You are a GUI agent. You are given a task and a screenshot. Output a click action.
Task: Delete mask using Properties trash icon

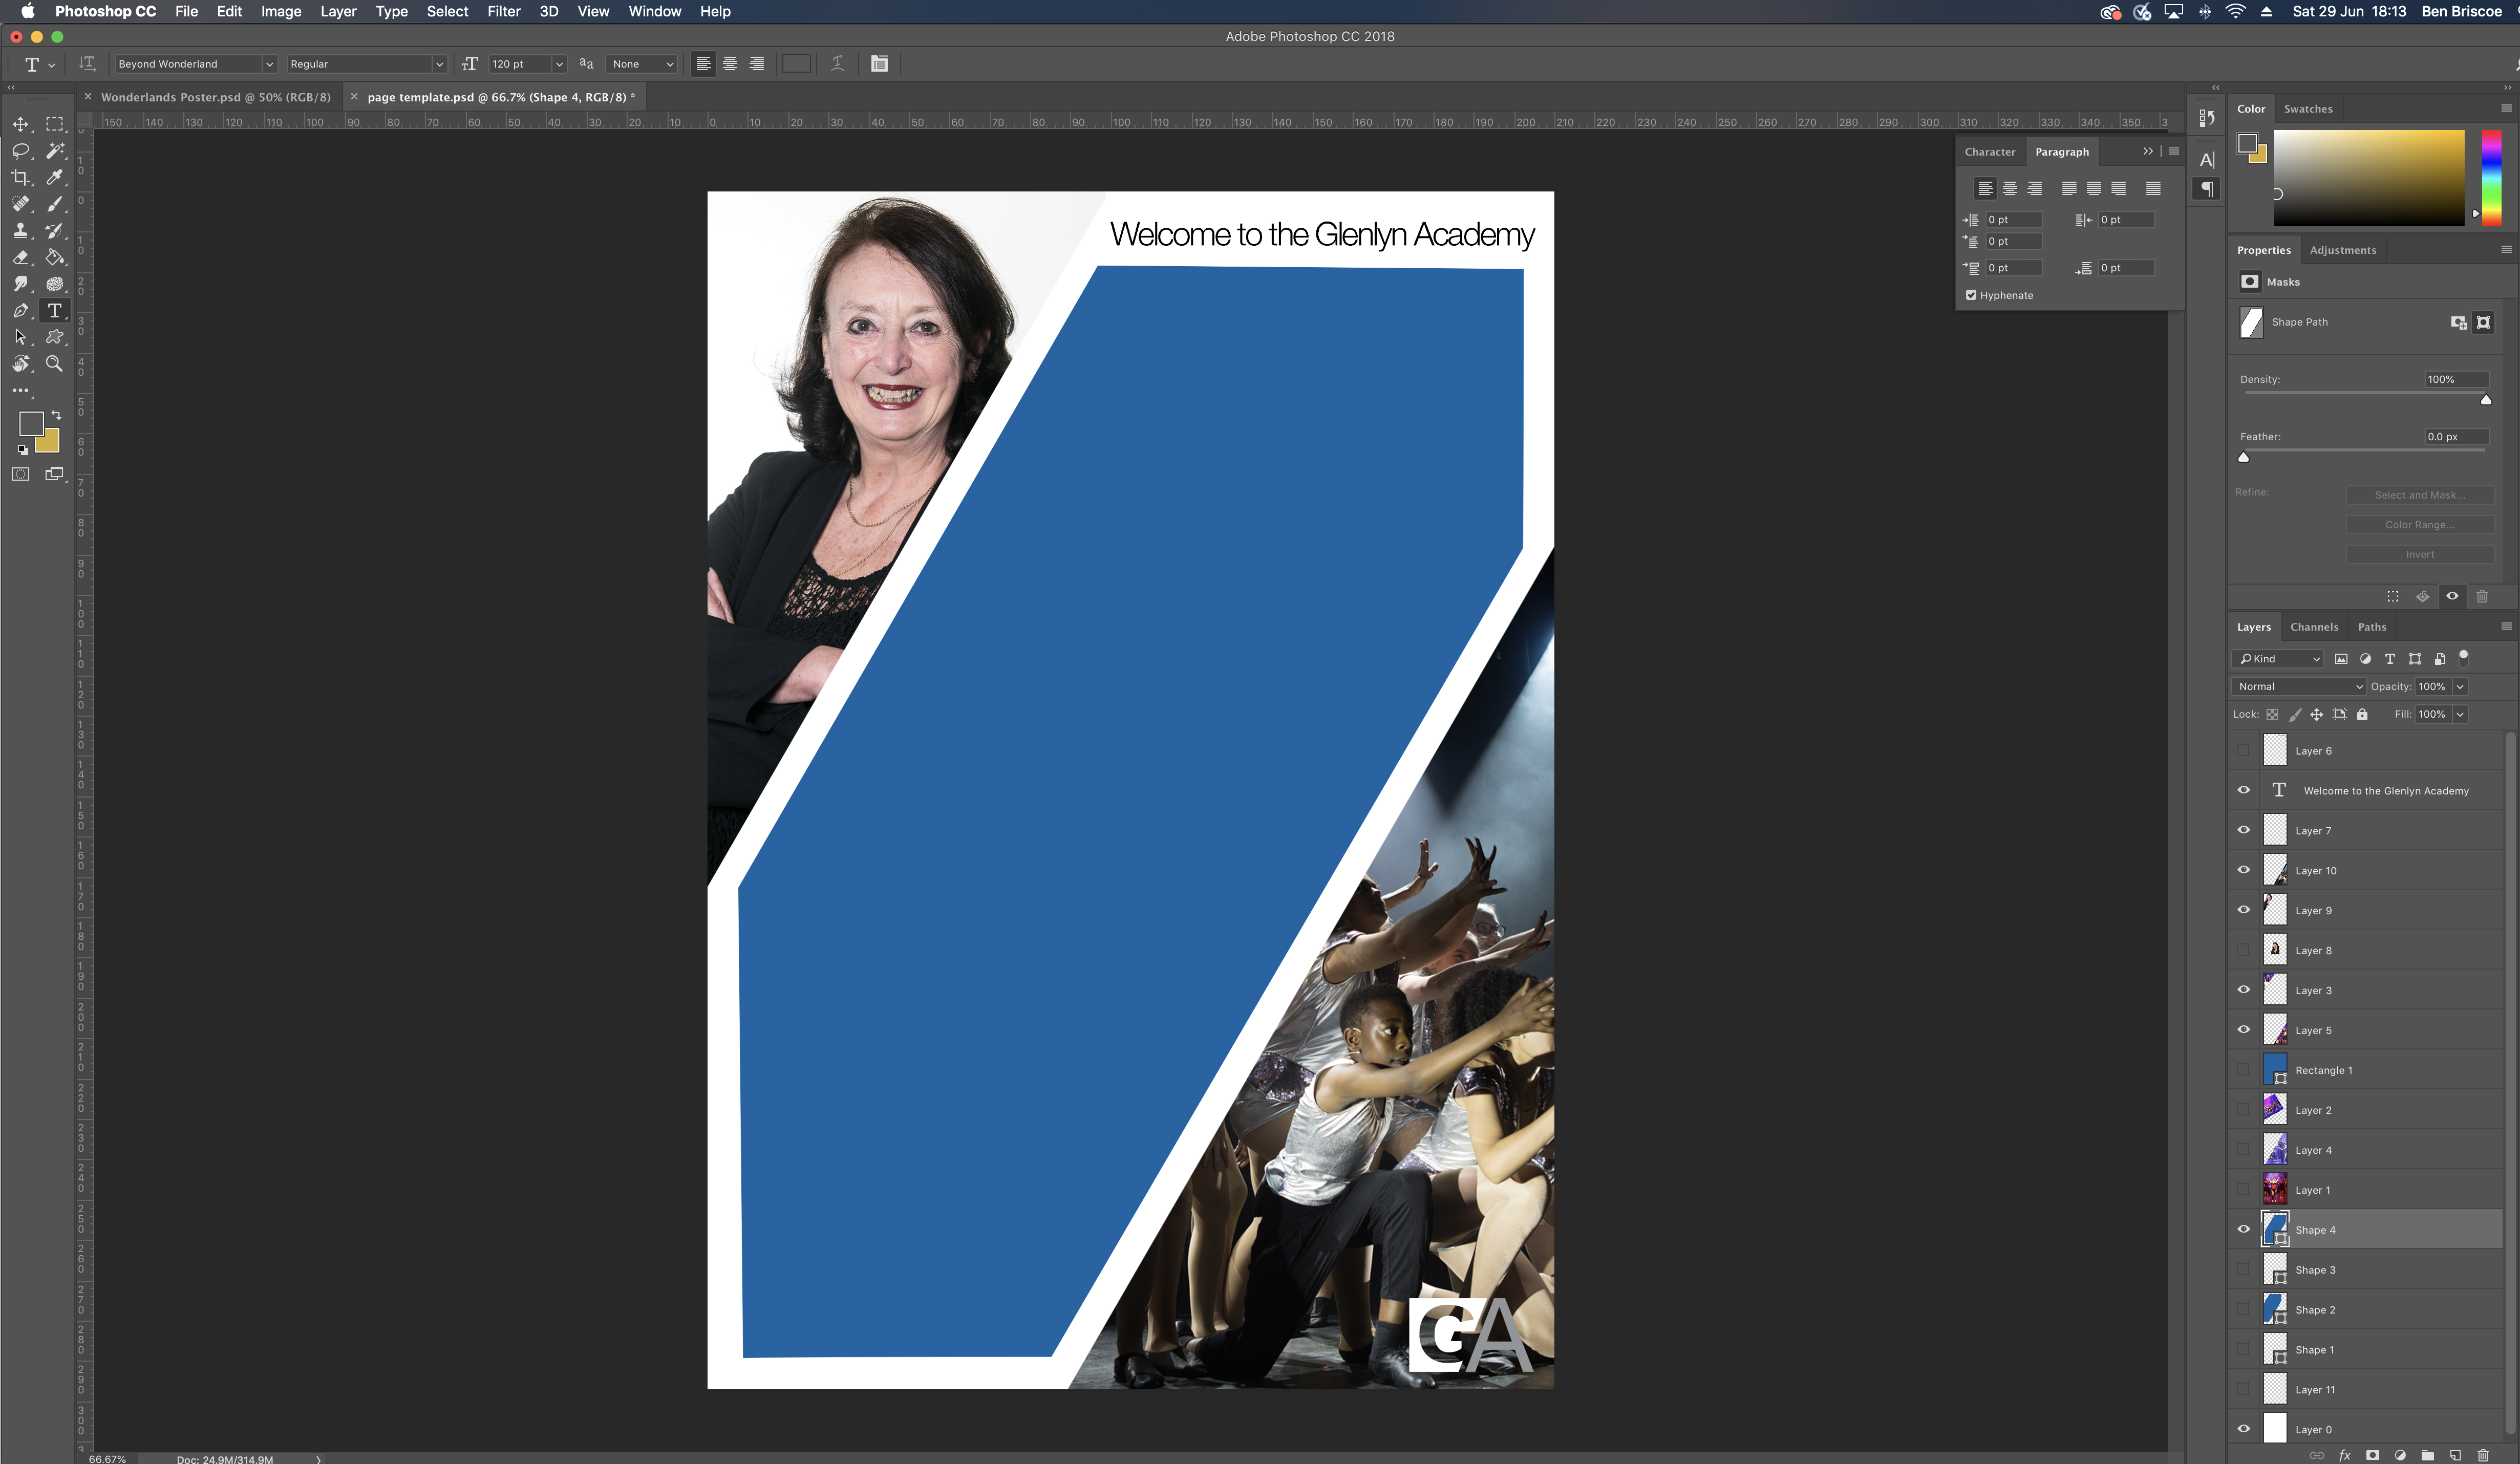tap(2482, 597)
